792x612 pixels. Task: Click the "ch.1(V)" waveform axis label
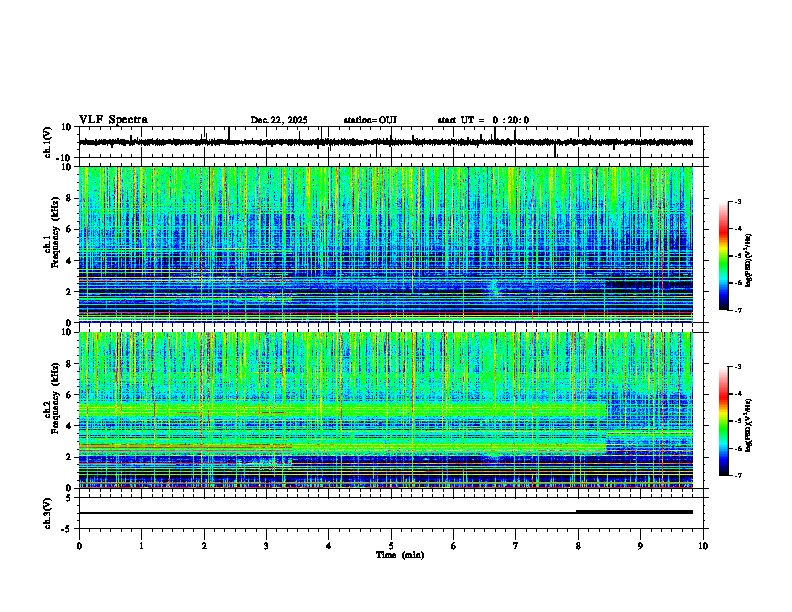48,142
